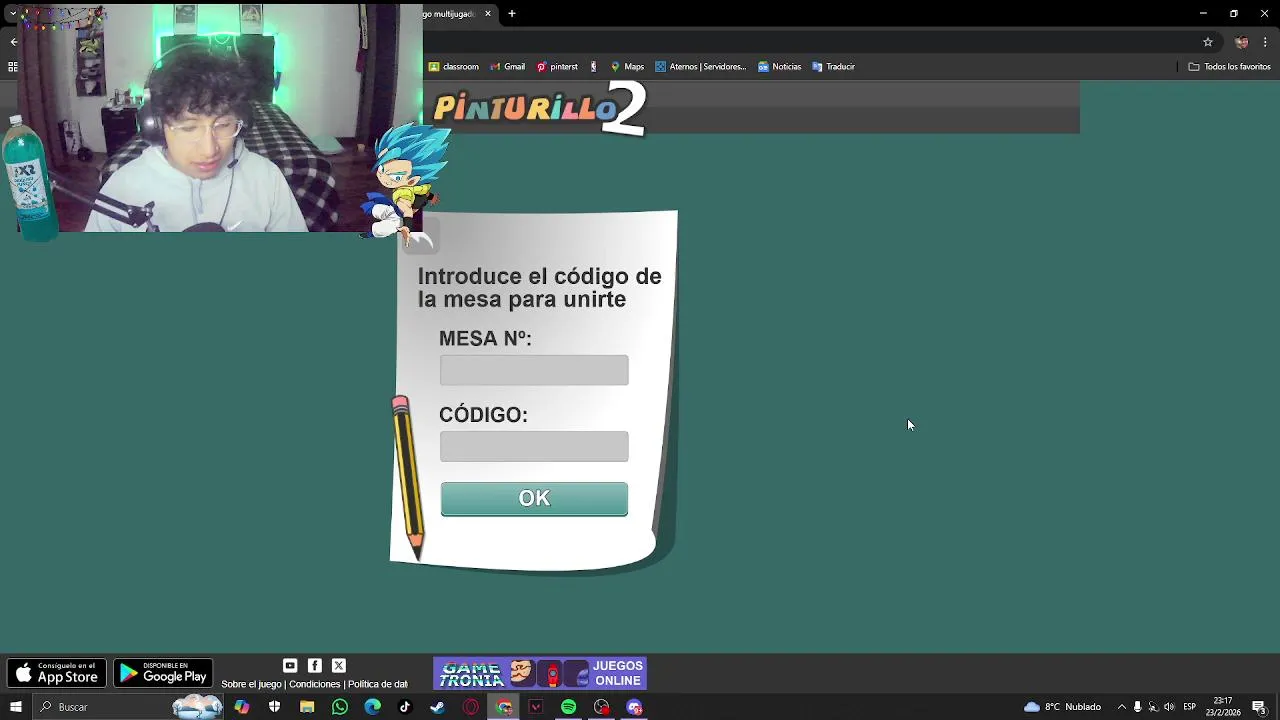Open Opera browser from the taskbar
The height and width of the screenshot is (720, 1280).
[471, 707]
